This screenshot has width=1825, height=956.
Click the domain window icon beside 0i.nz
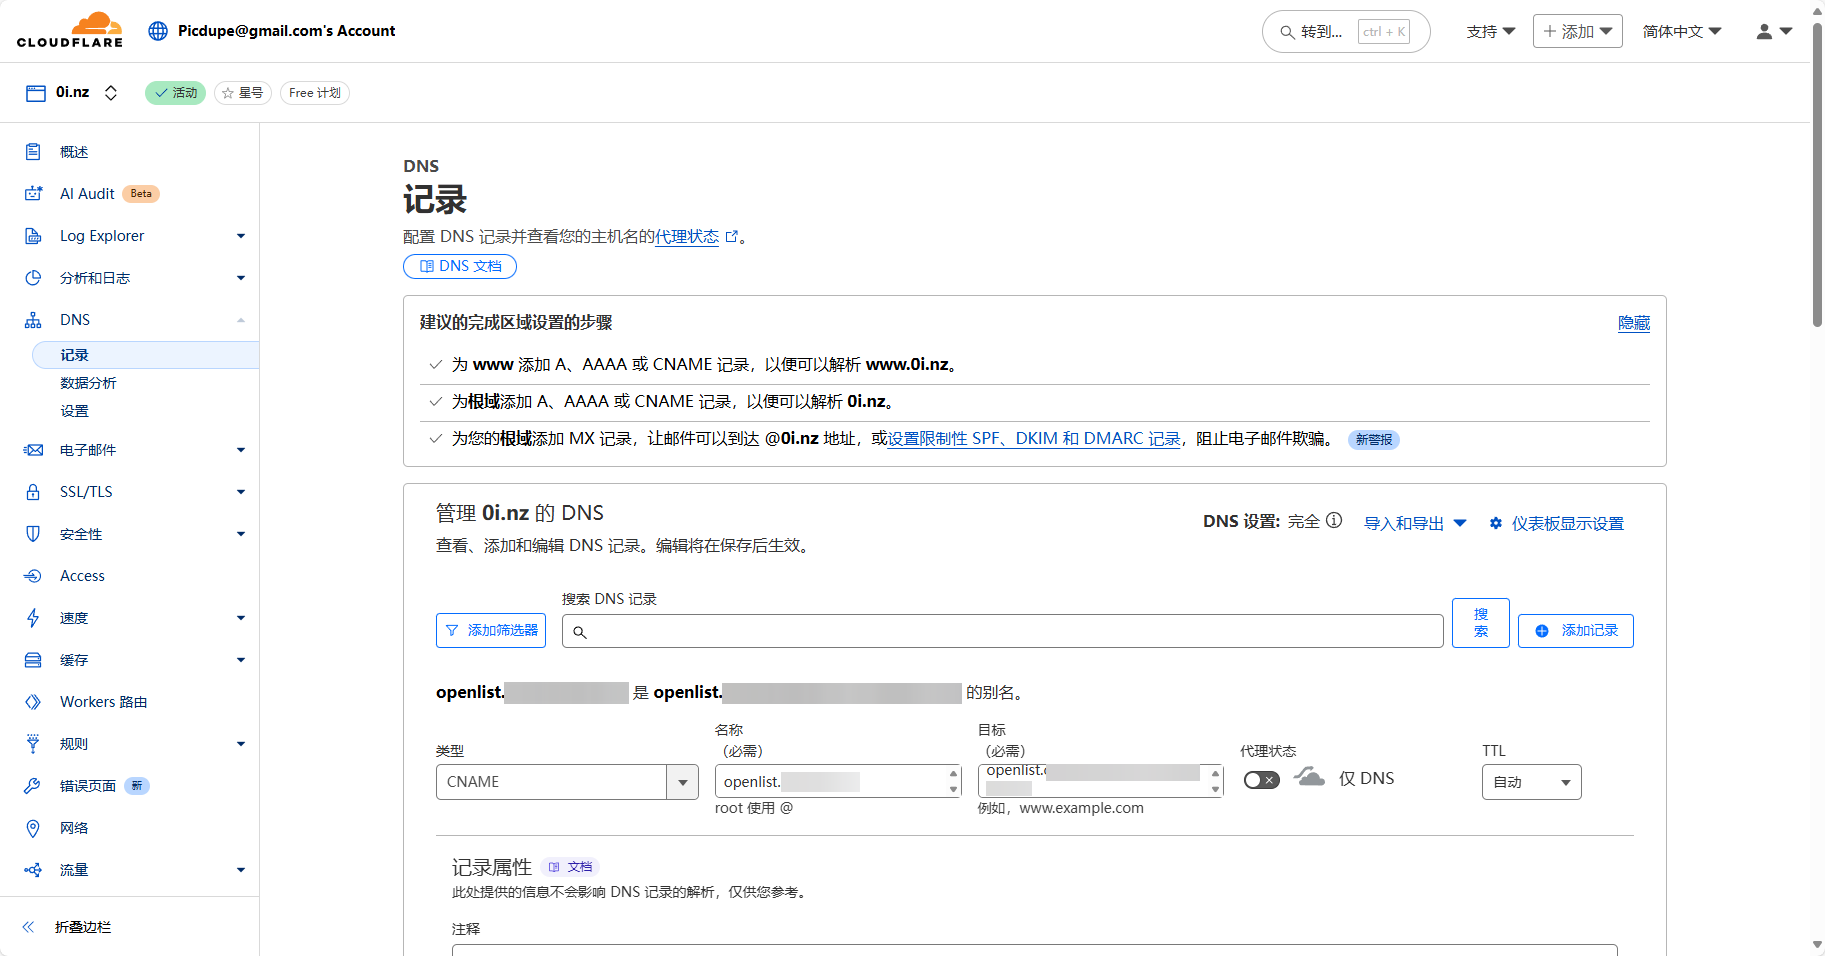pyautogui.click(x=36, y=93)
